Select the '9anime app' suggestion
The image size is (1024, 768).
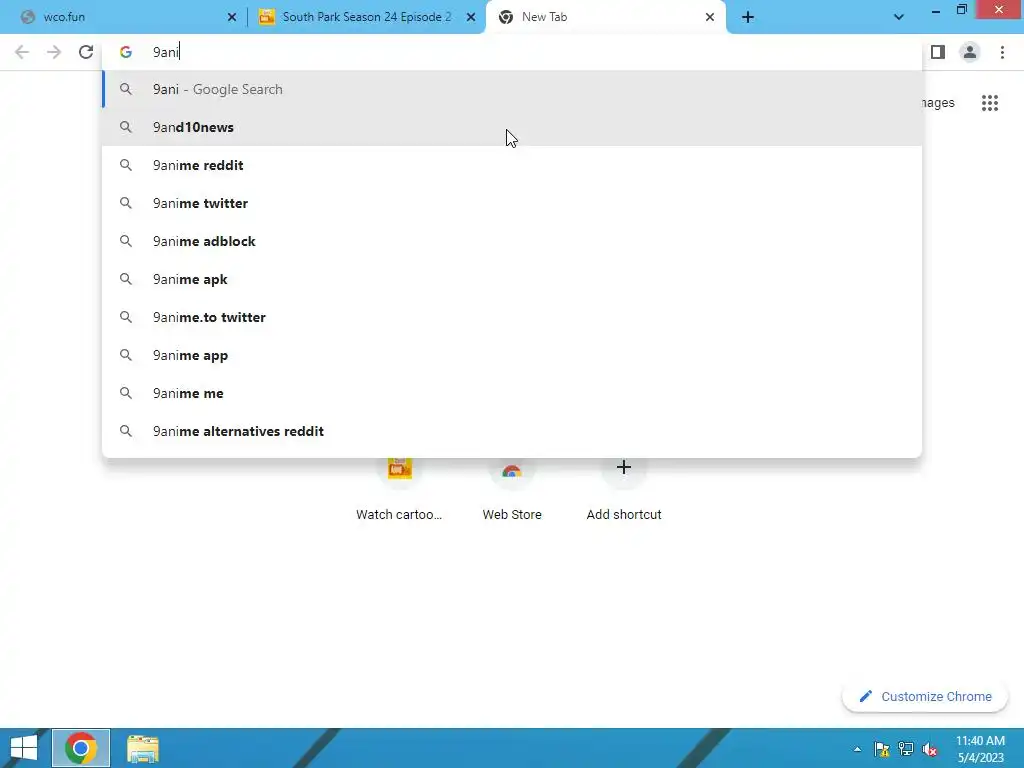pos(512,355)
